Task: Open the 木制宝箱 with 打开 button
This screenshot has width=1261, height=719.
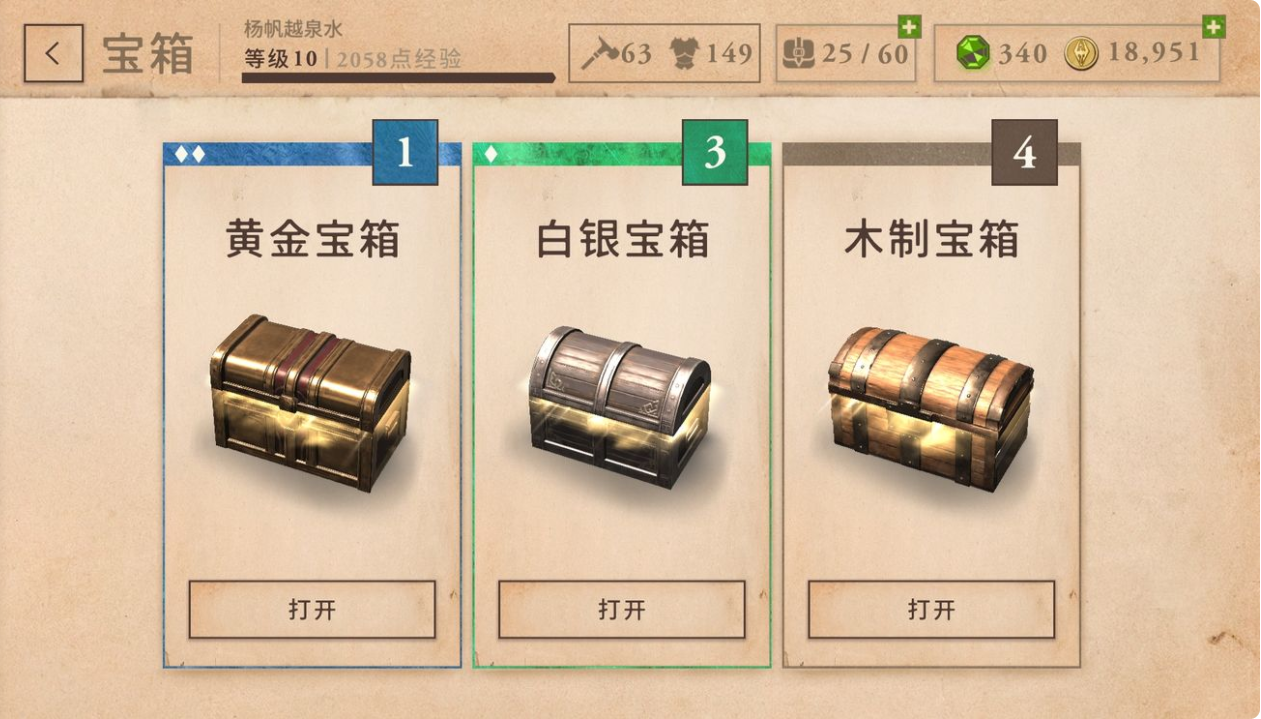Action: tap(931, 609)
